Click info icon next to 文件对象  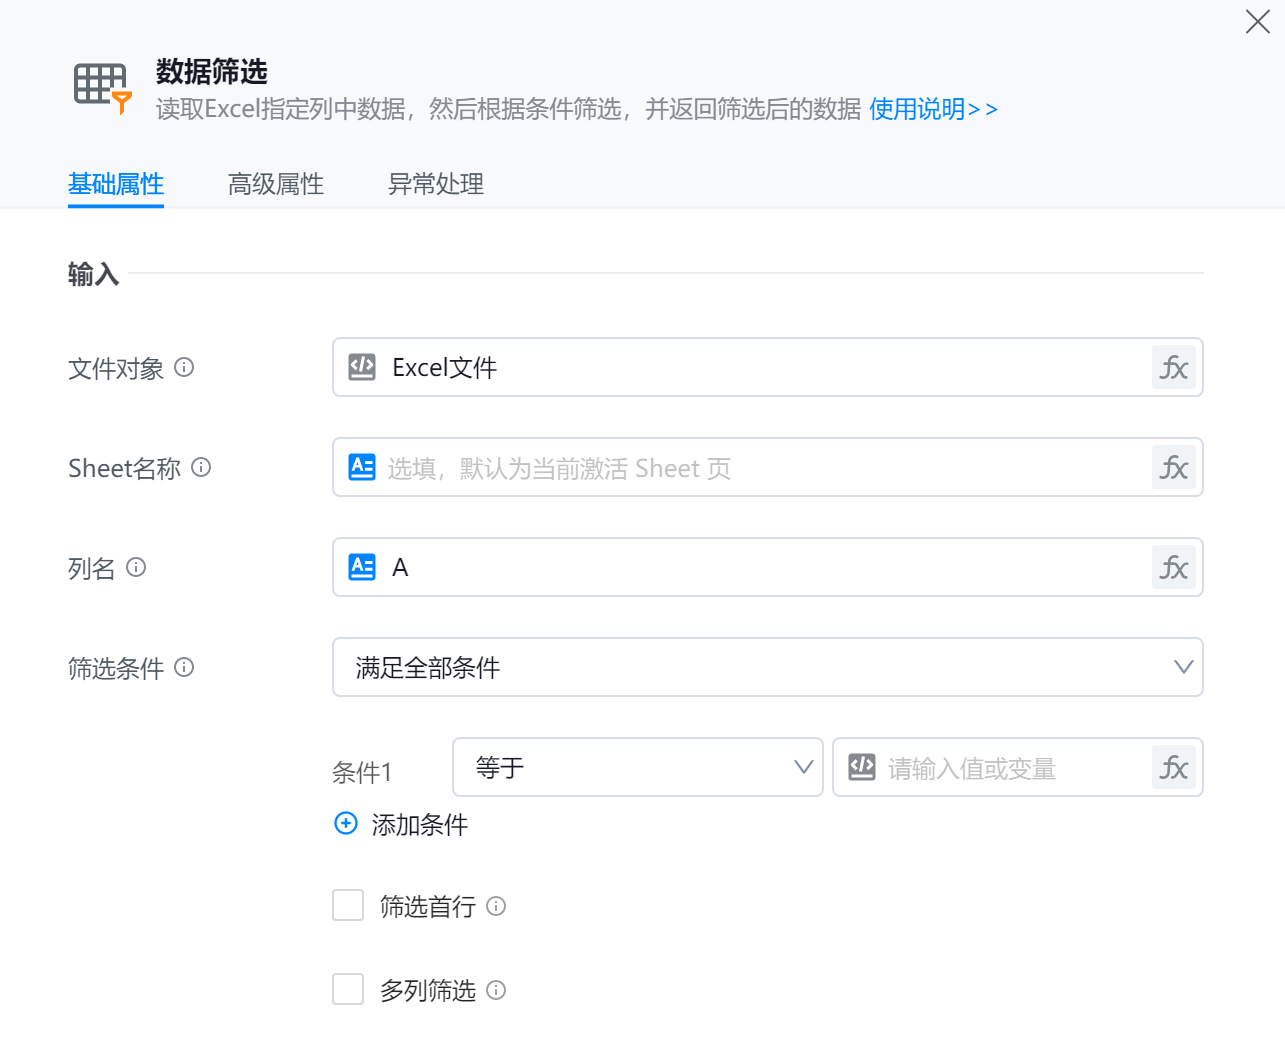click(184, 368)
